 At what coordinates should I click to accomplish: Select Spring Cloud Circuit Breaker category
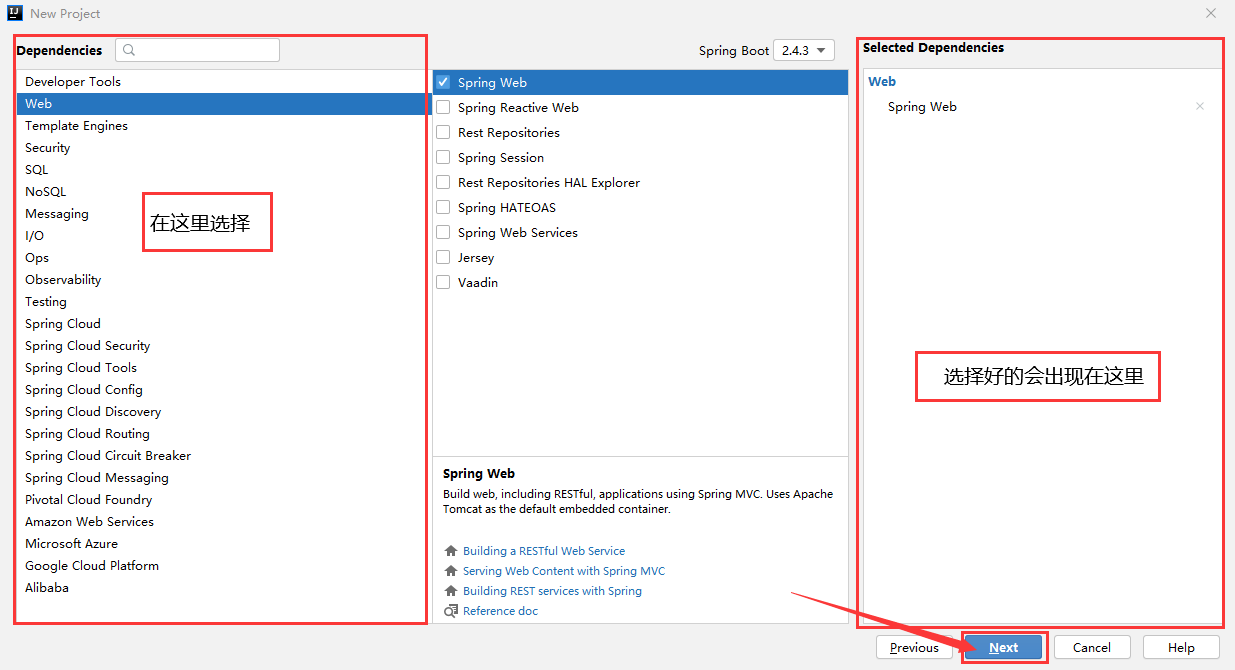click(x=222, y=456)
